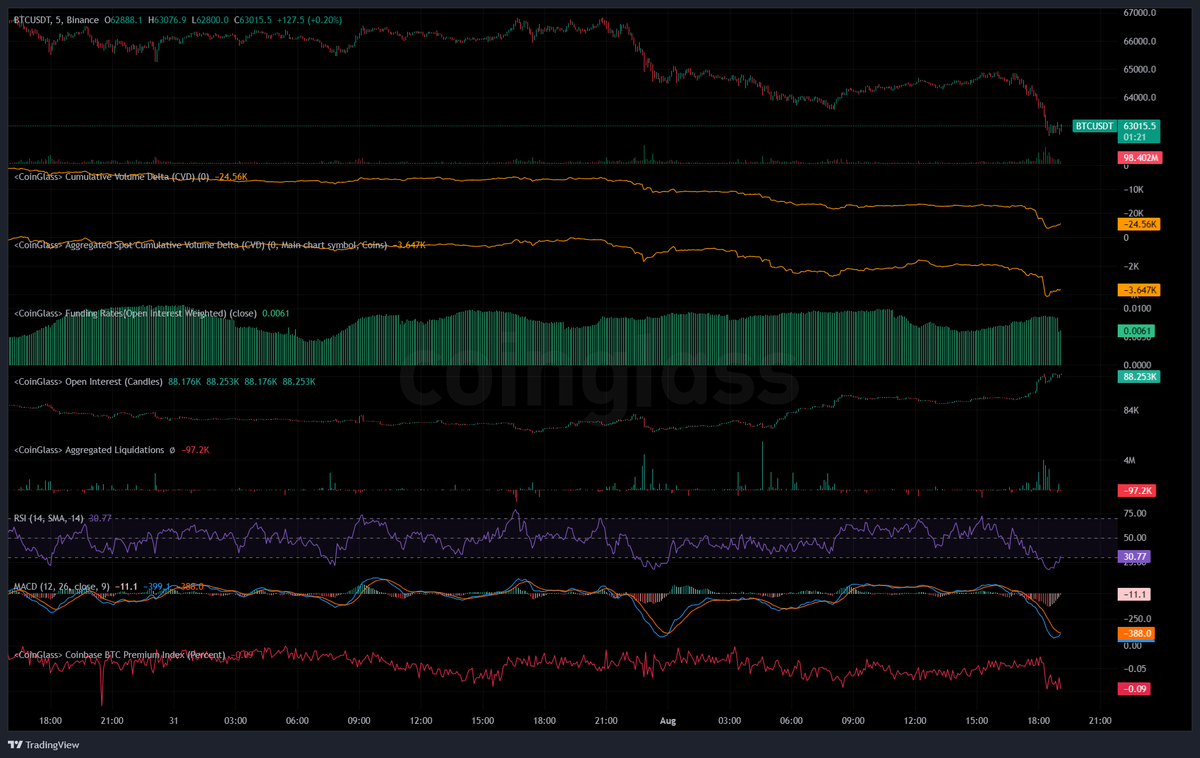This screenshot has width=1200, height=758.
Task: Click the 4M liquidations axis label
Action: click(x=1130, y=461)
